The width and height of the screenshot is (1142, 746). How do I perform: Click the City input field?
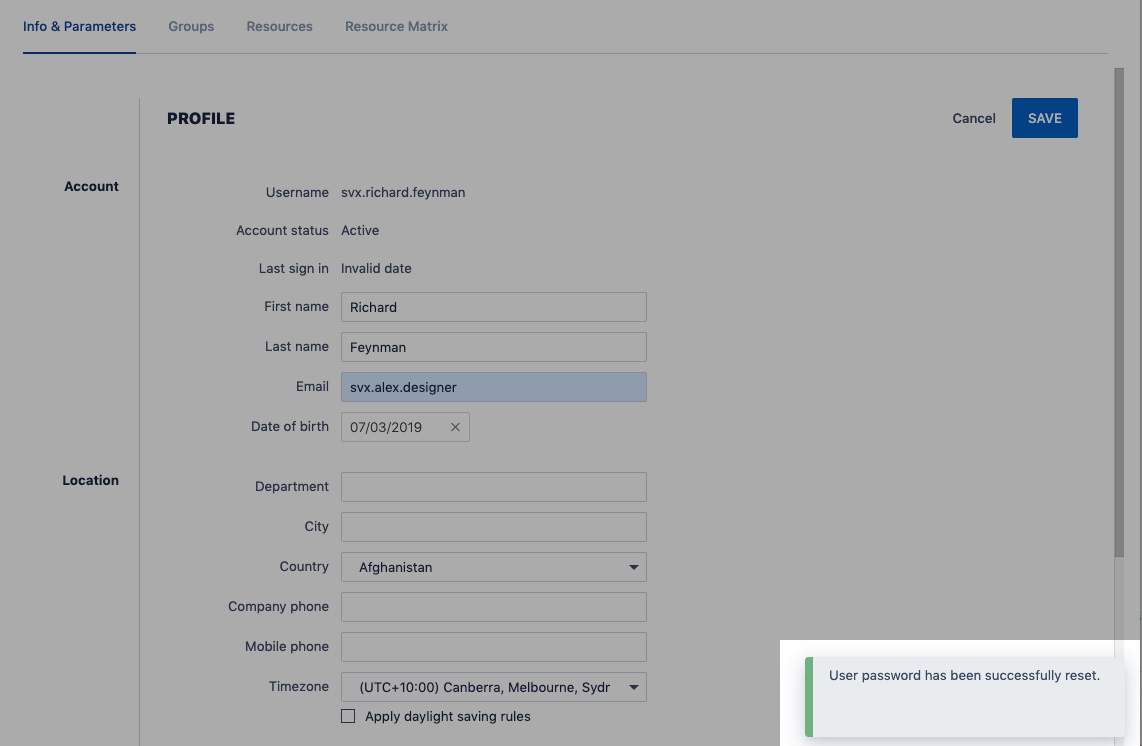[x=494, y=527]
